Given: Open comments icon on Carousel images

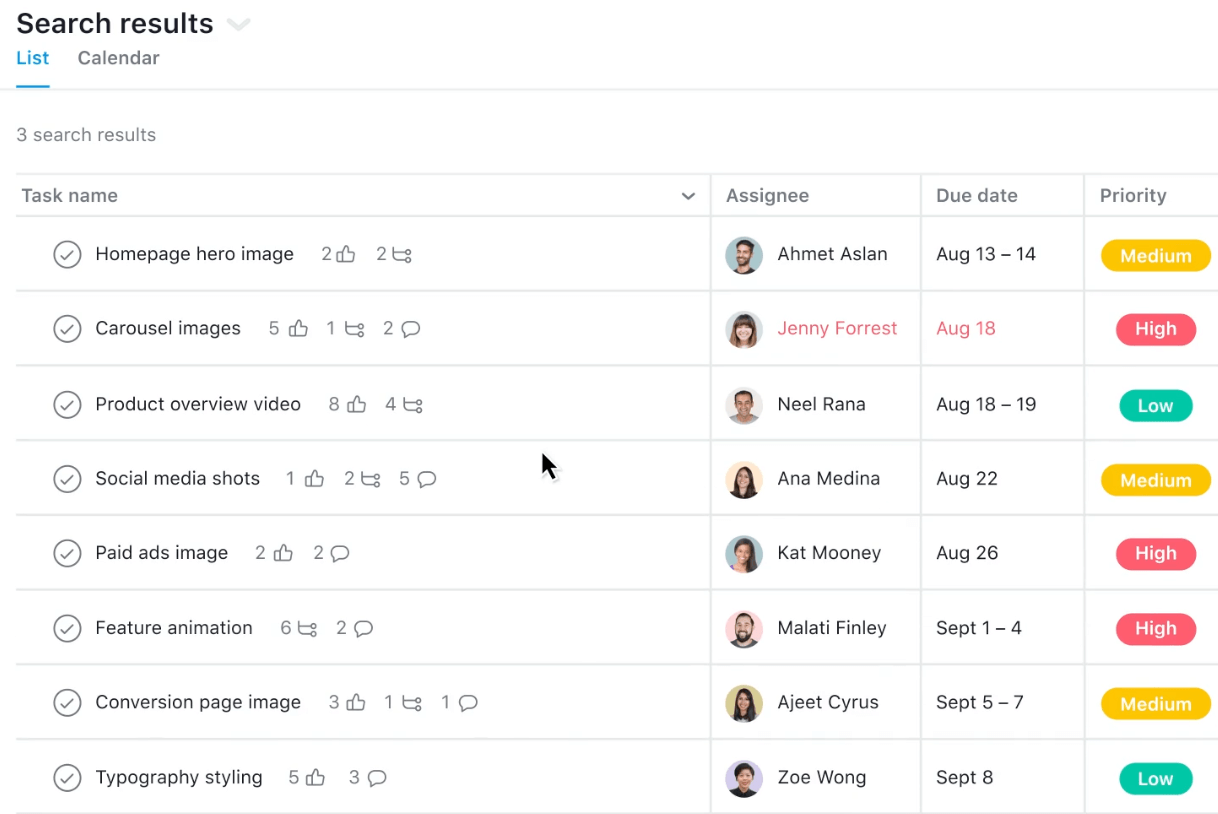Looking at the screenshot, I should click(410, 328).
